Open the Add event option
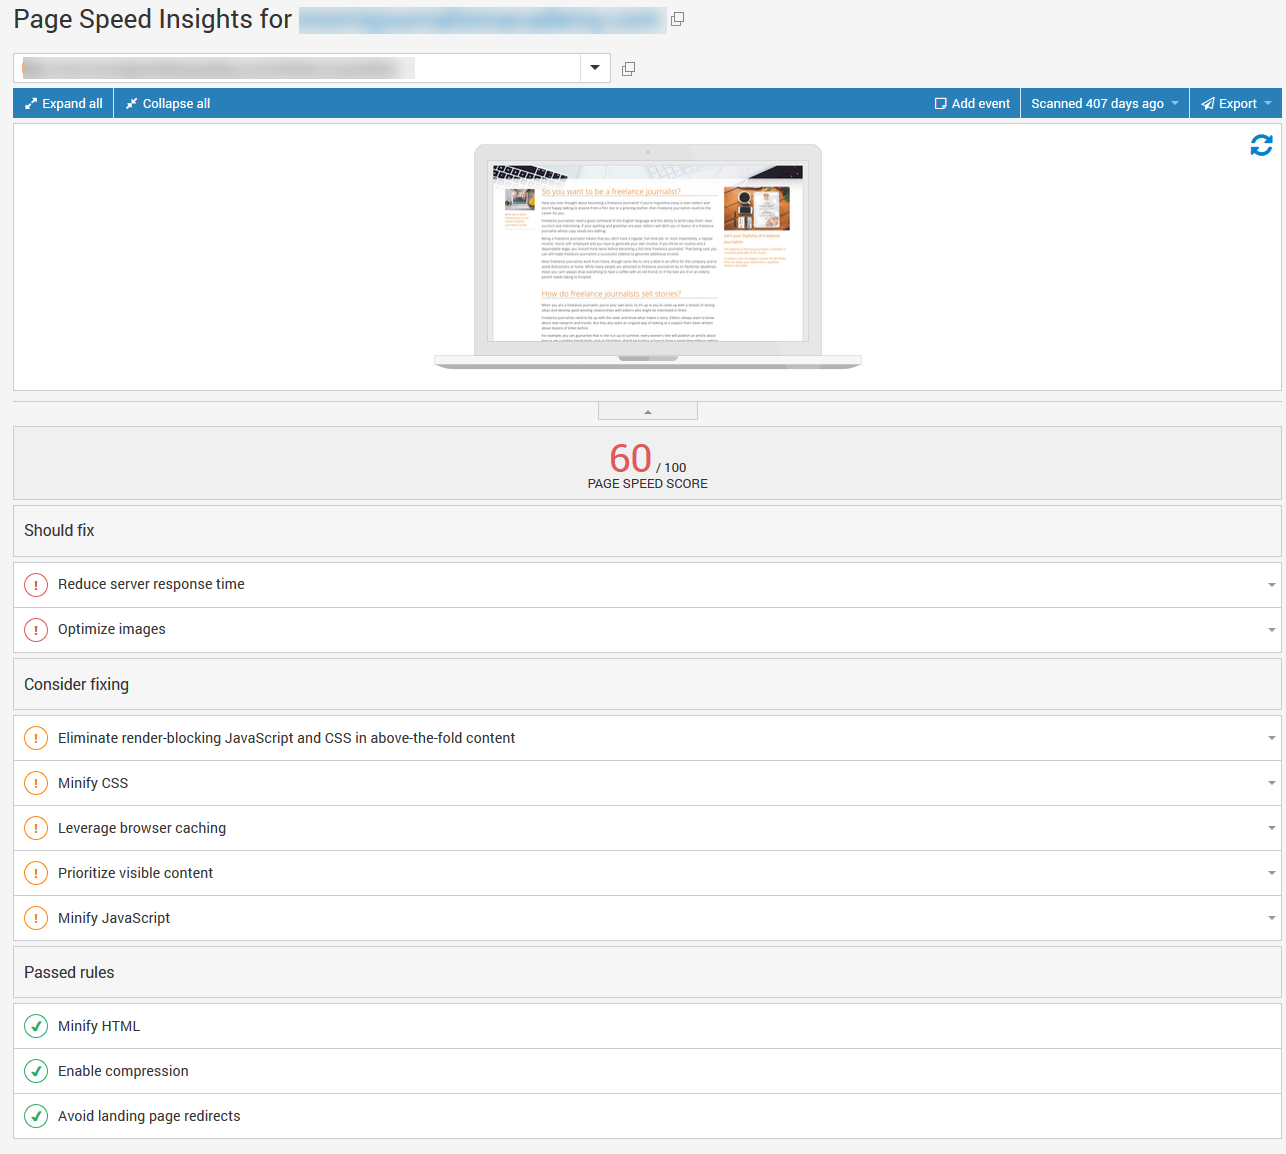The width and height of the screenshot is (1286, 1154). tap(972, 104)
